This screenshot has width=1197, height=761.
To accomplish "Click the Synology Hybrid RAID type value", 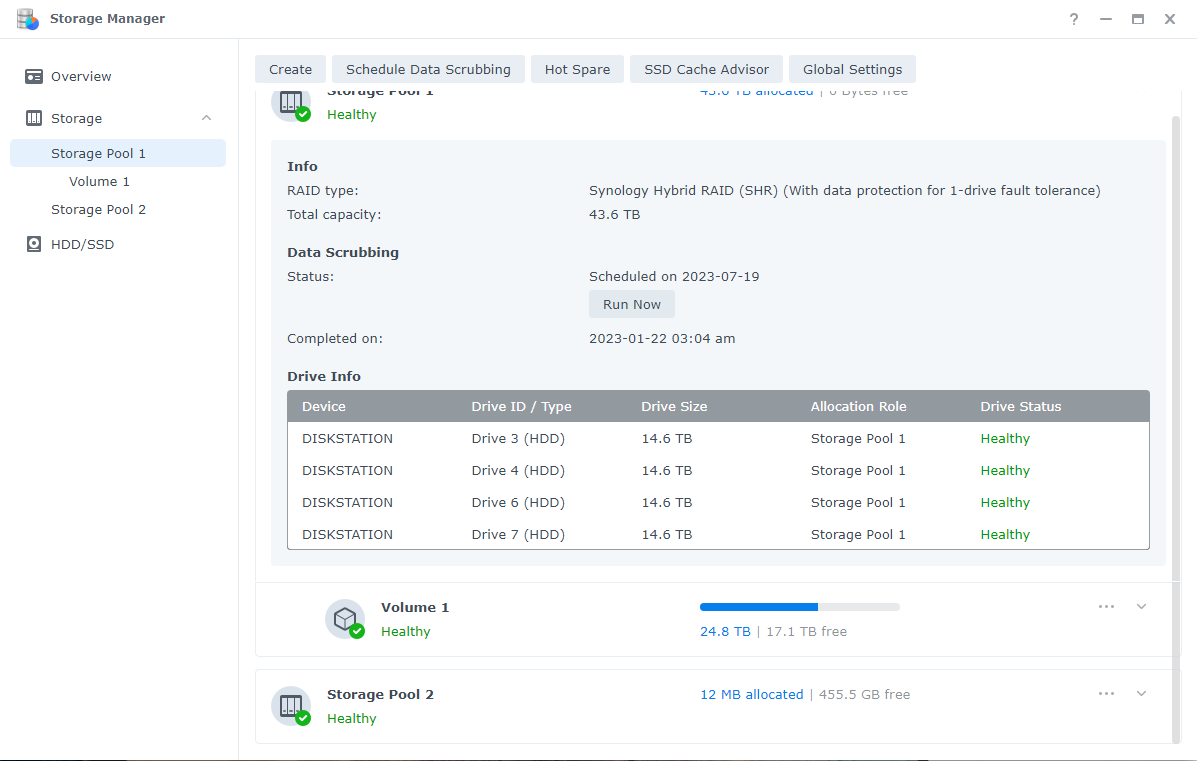I will coord(844,191).
